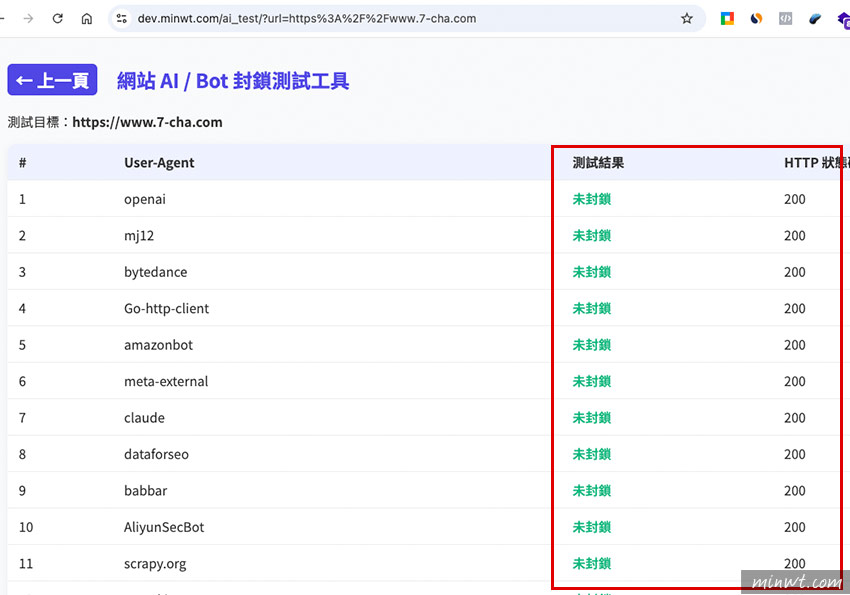Select the openai row name
The image size is (850, 595).
[145, 199]
